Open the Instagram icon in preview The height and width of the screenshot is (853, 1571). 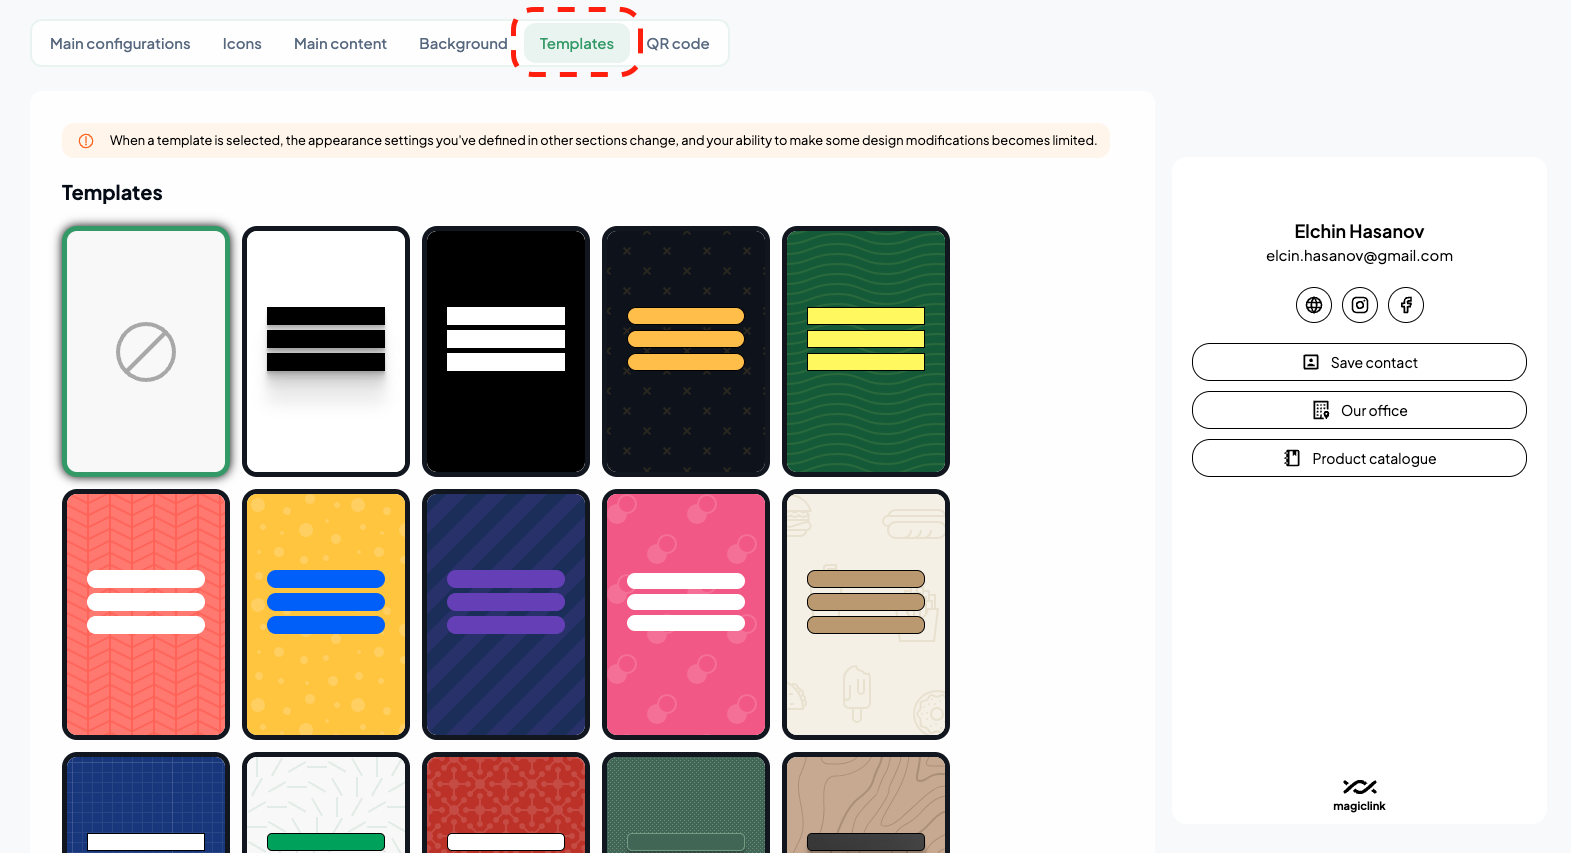(1360, 305)
